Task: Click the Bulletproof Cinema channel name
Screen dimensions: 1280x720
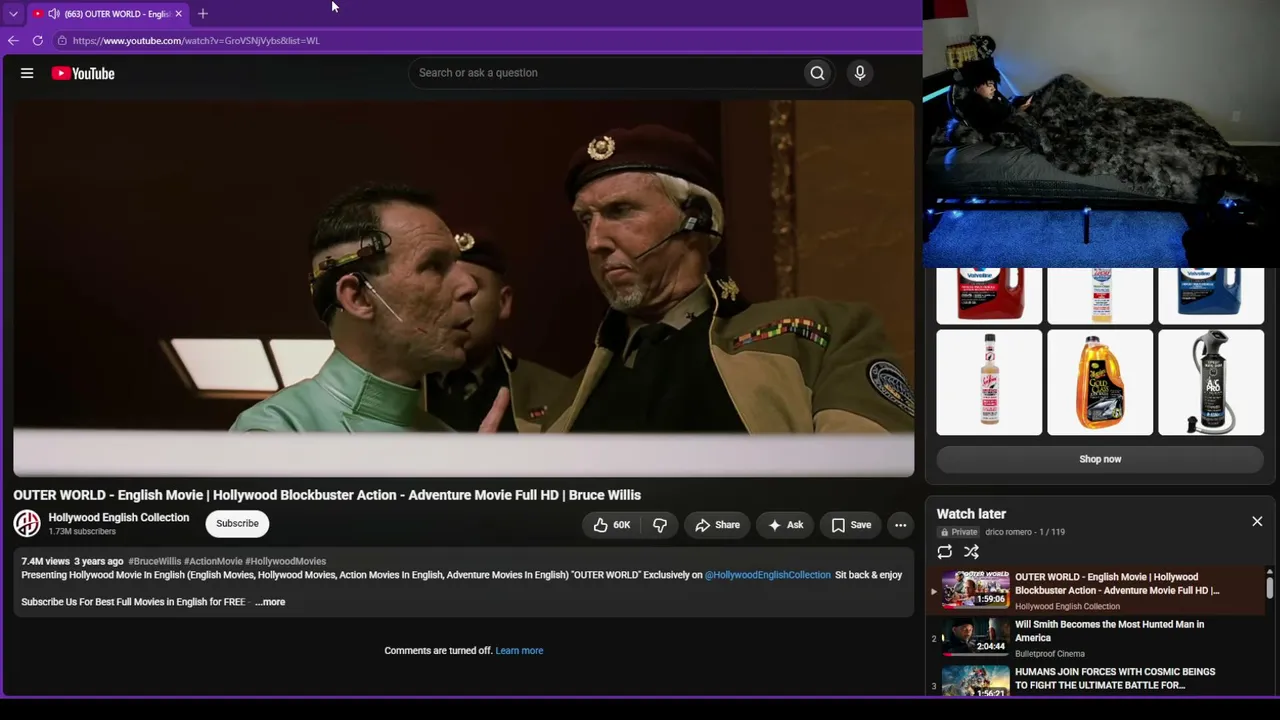Action: click(x=1050, y=654)
